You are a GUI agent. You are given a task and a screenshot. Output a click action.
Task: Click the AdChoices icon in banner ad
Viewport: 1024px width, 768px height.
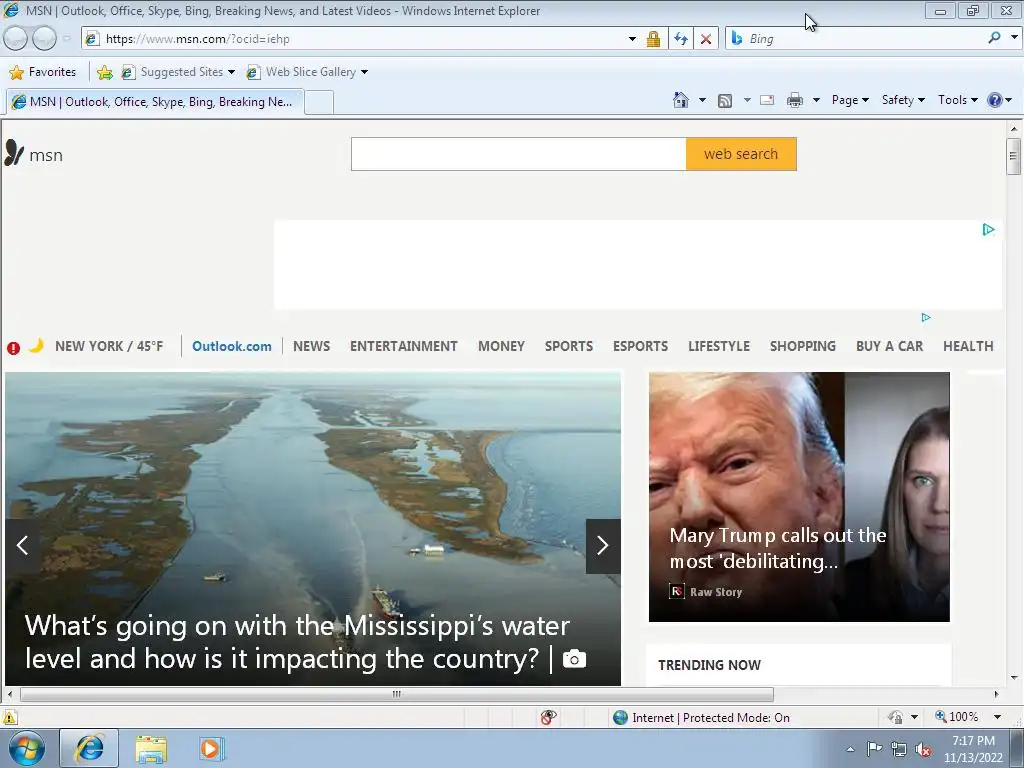click(x=989, y=229)
